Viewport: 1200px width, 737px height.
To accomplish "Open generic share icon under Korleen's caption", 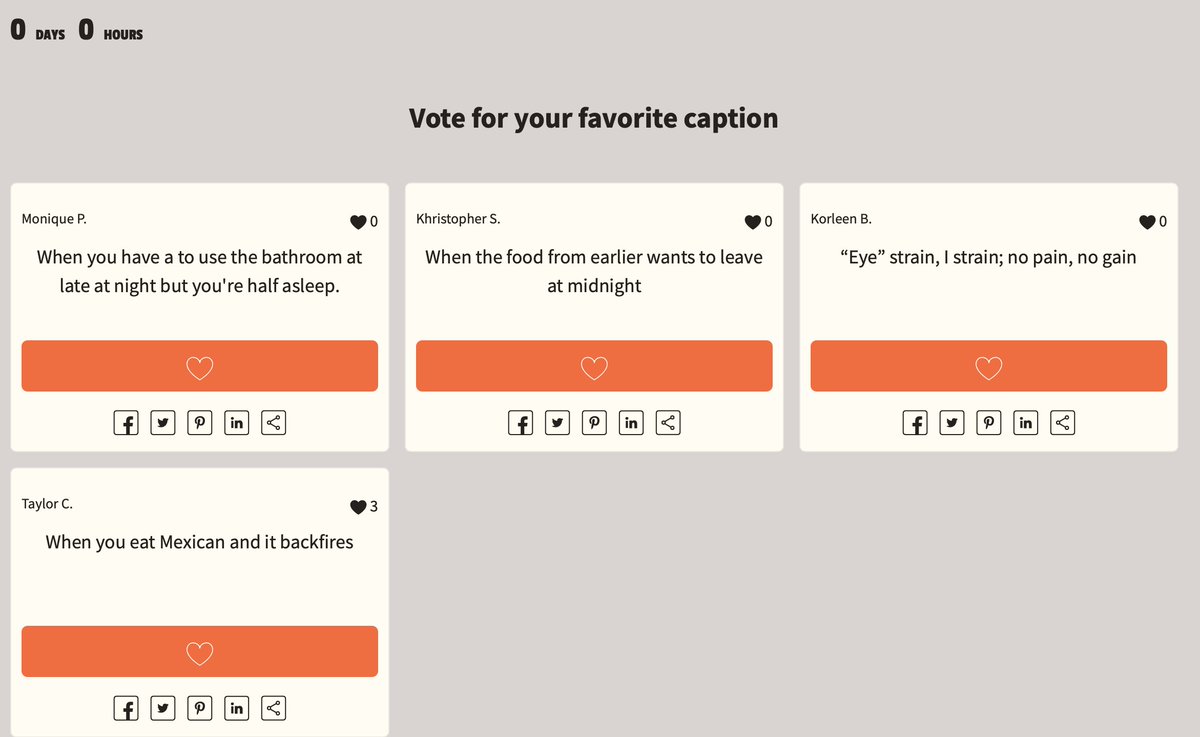I will (x=1063, y=423).
